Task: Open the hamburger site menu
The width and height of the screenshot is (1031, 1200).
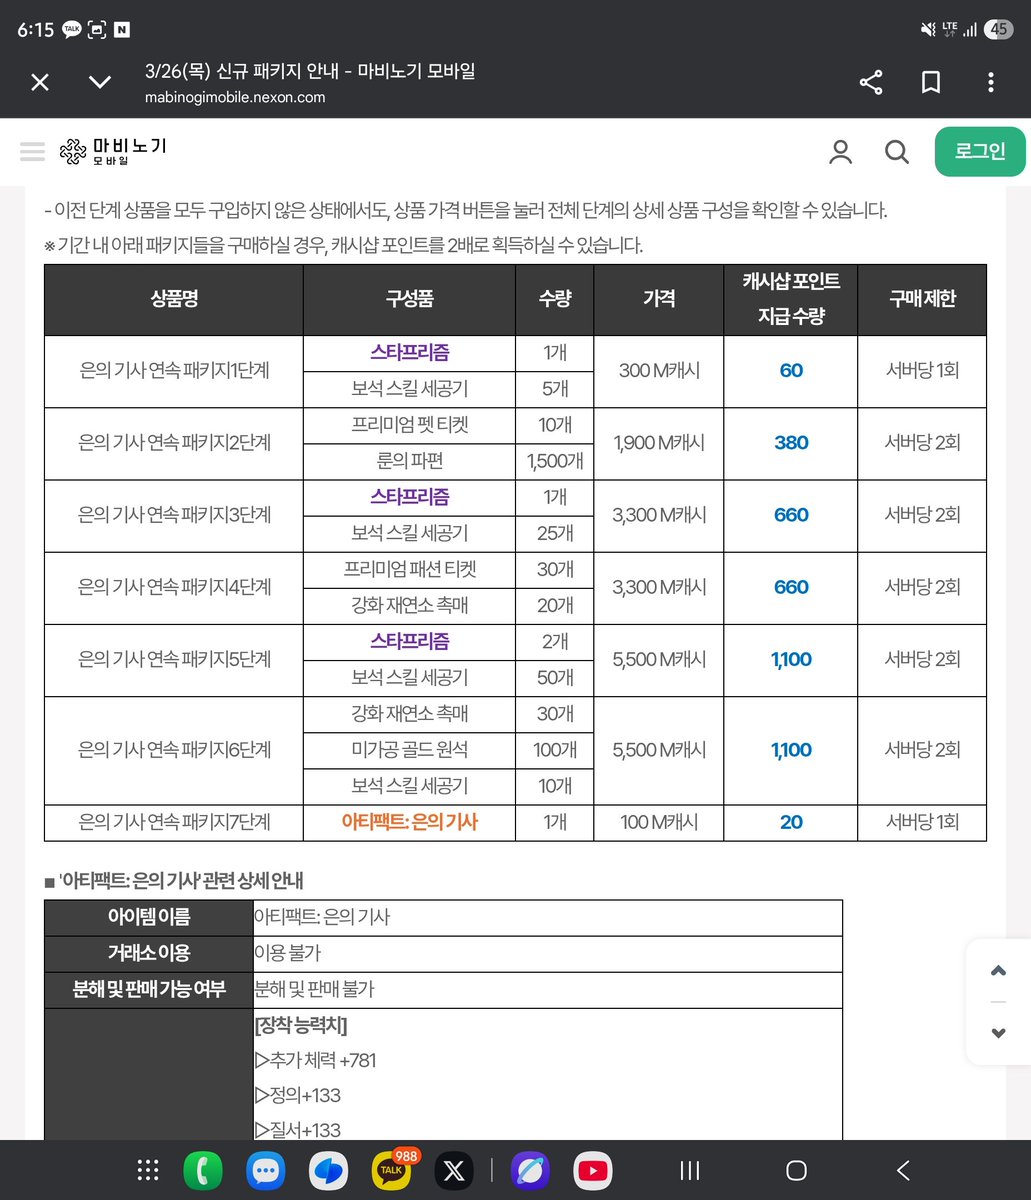Action: pyautogui.click(x=32, y=152)
